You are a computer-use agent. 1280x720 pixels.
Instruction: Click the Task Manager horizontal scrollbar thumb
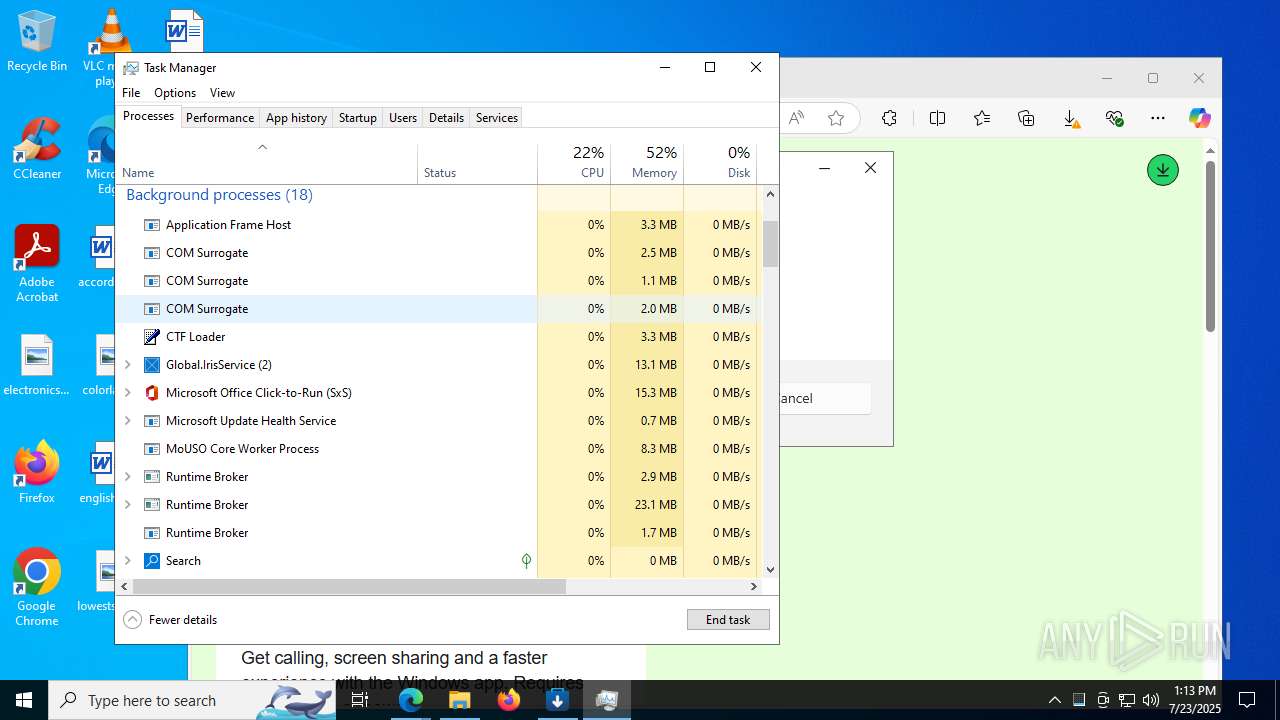(349, 587)
